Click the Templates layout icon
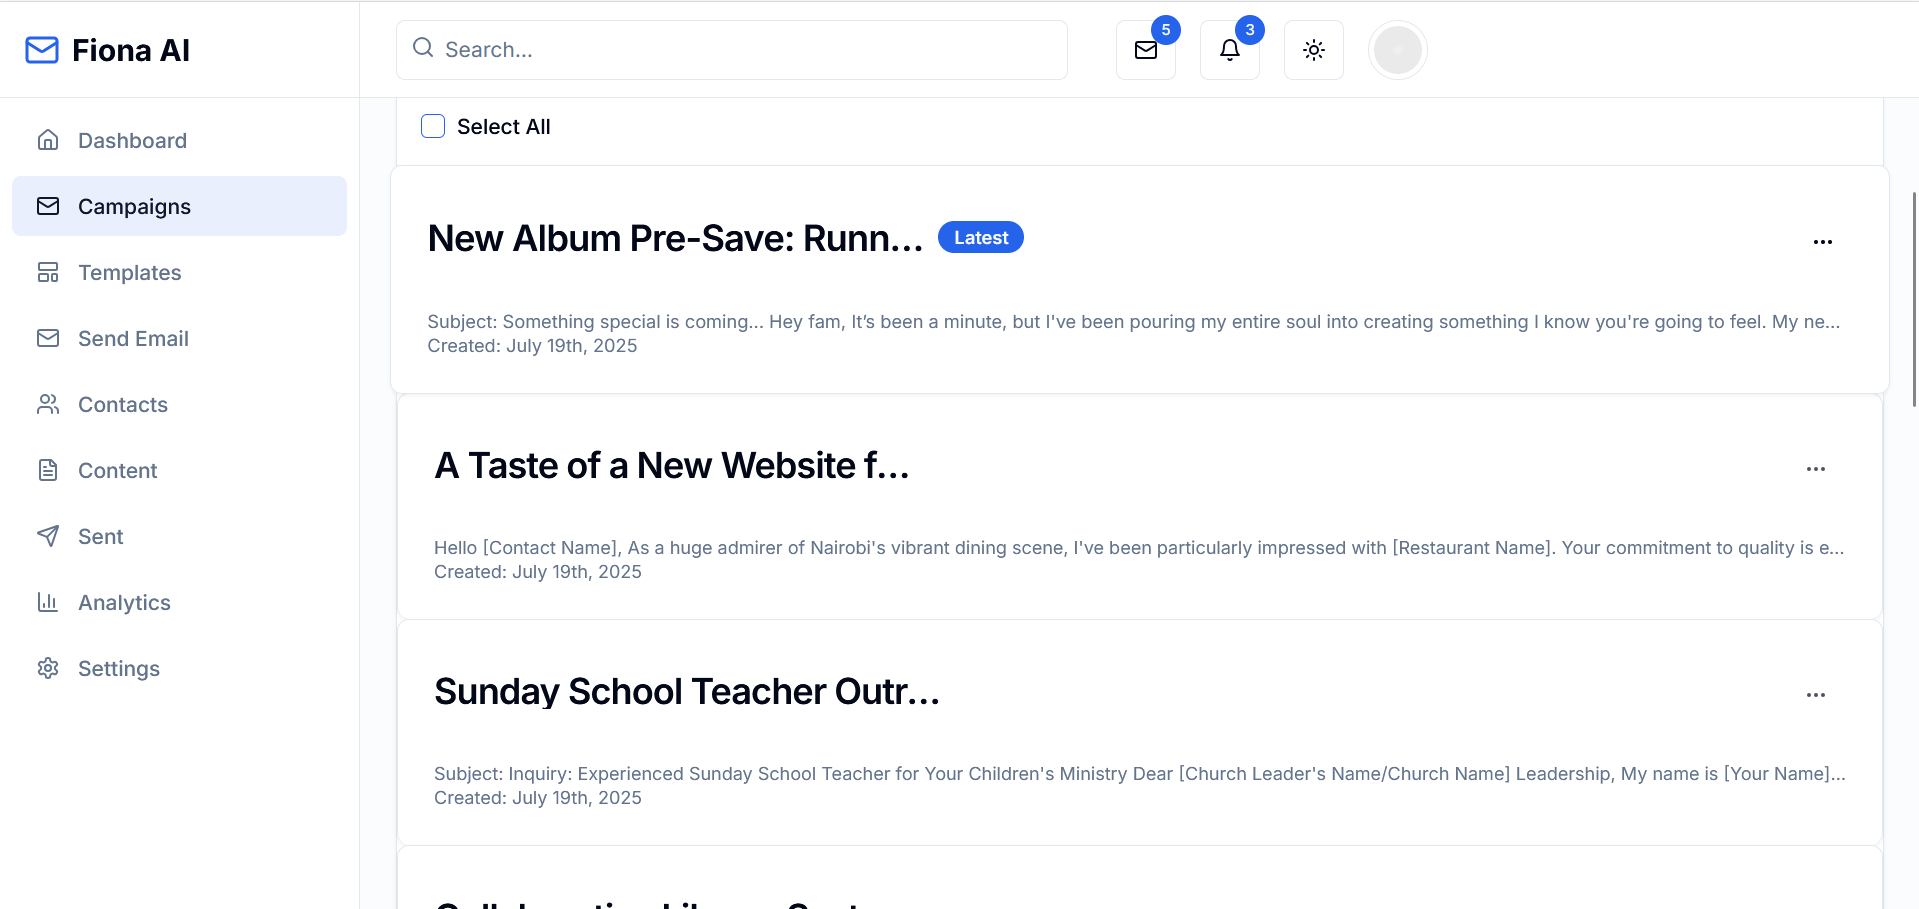 coord(48,272)
